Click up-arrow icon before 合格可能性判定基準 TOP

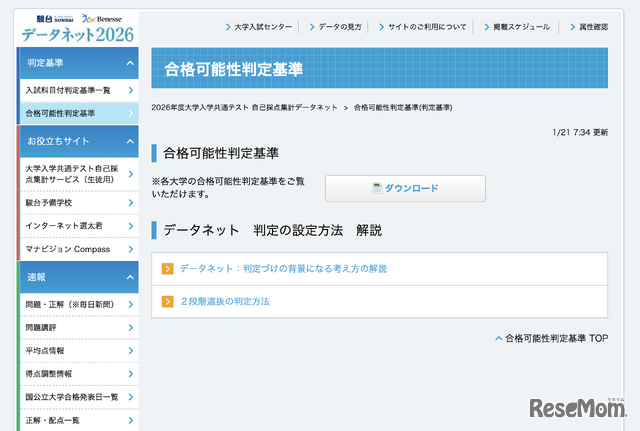point(498,338)
